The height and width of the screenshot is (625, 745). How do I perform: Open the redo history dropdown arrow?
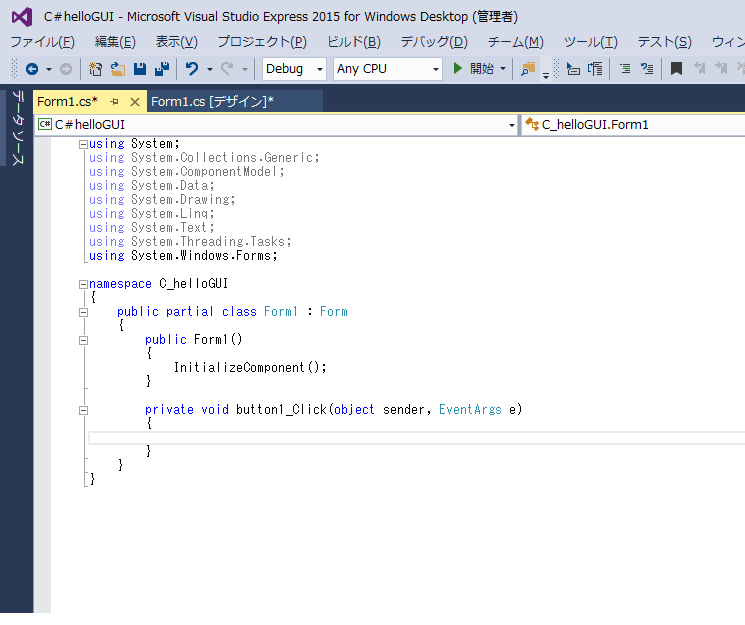(x=245, y=69)
